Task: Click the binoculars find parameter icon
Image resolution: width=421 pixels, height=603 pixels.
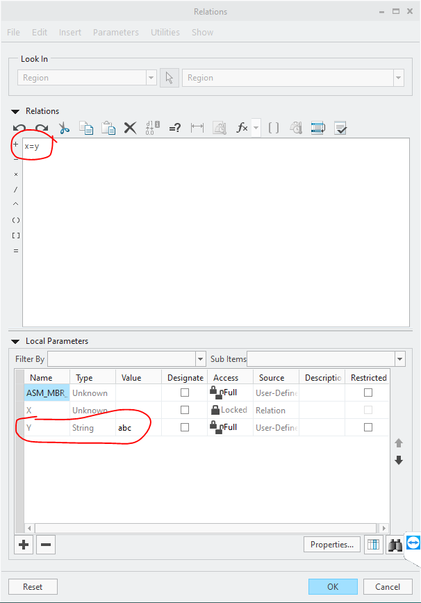Action: click(395, 545)
